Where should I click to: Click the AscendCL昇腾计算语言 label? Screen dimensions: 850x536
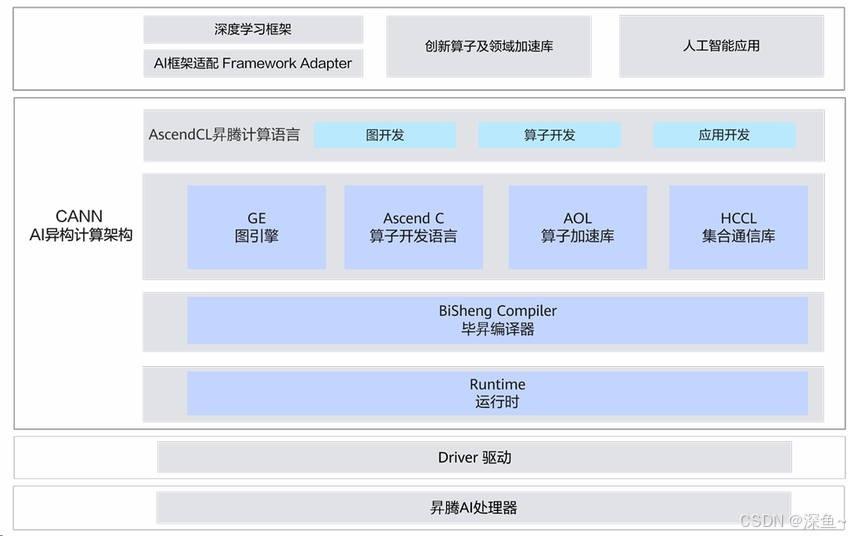(224, 134)
